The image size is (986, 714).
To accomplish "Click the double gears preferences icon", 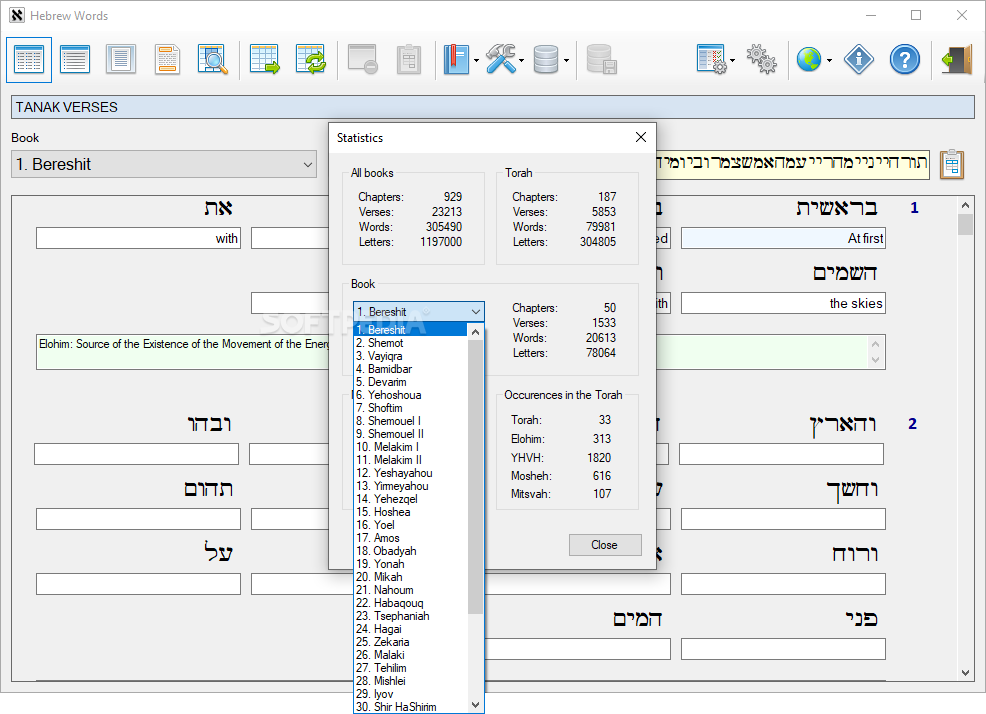I will [x=762, y=60].
